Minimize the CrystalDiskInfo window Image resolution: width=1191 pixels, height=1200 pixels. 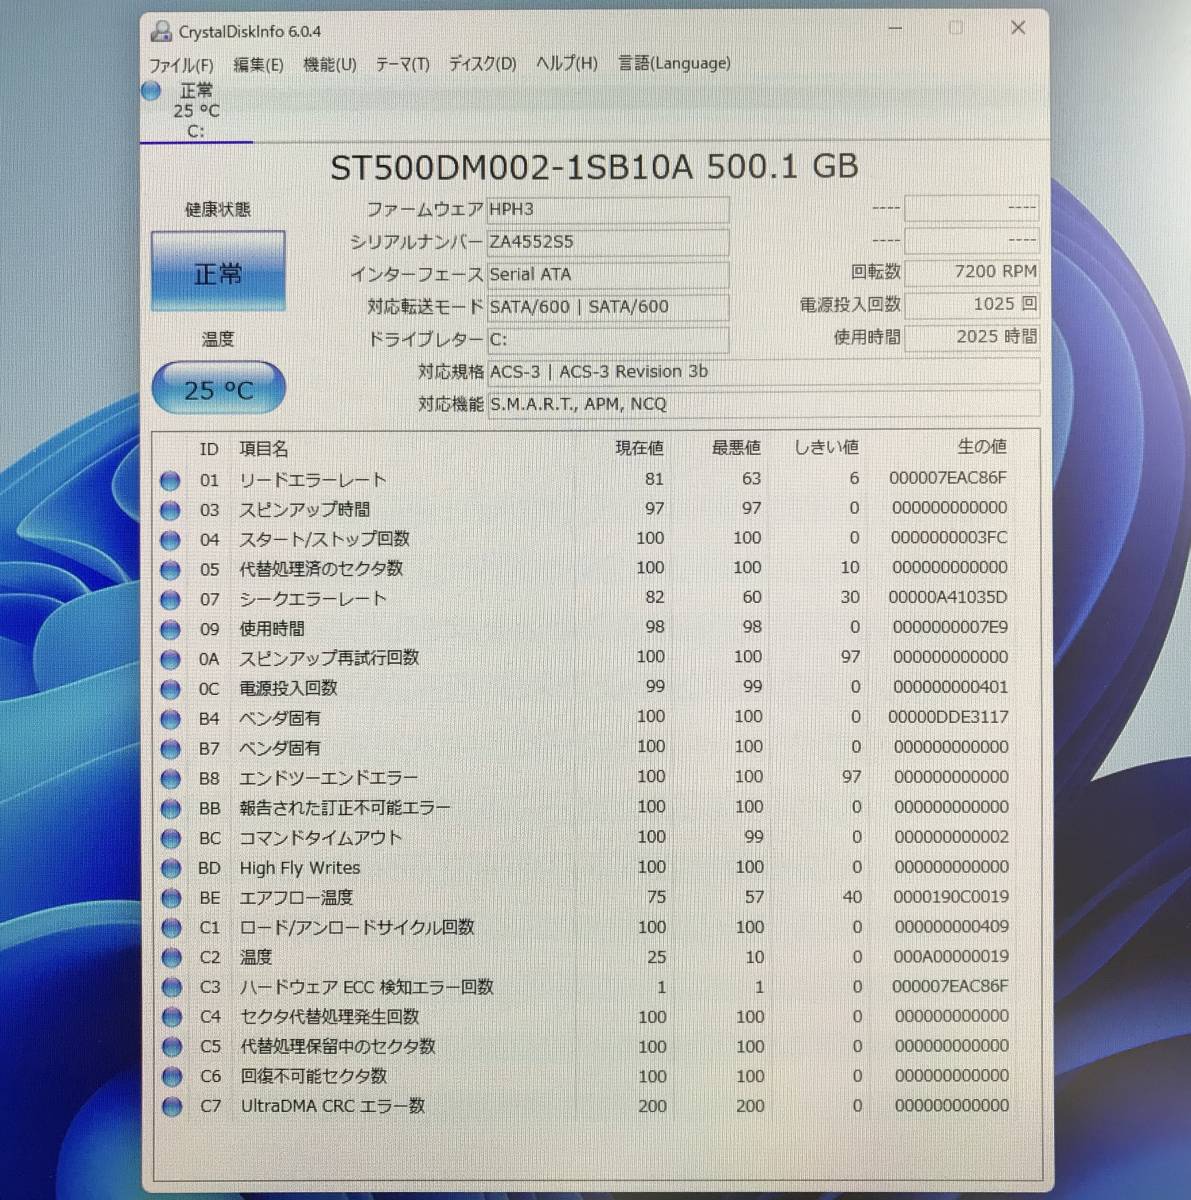893,28
